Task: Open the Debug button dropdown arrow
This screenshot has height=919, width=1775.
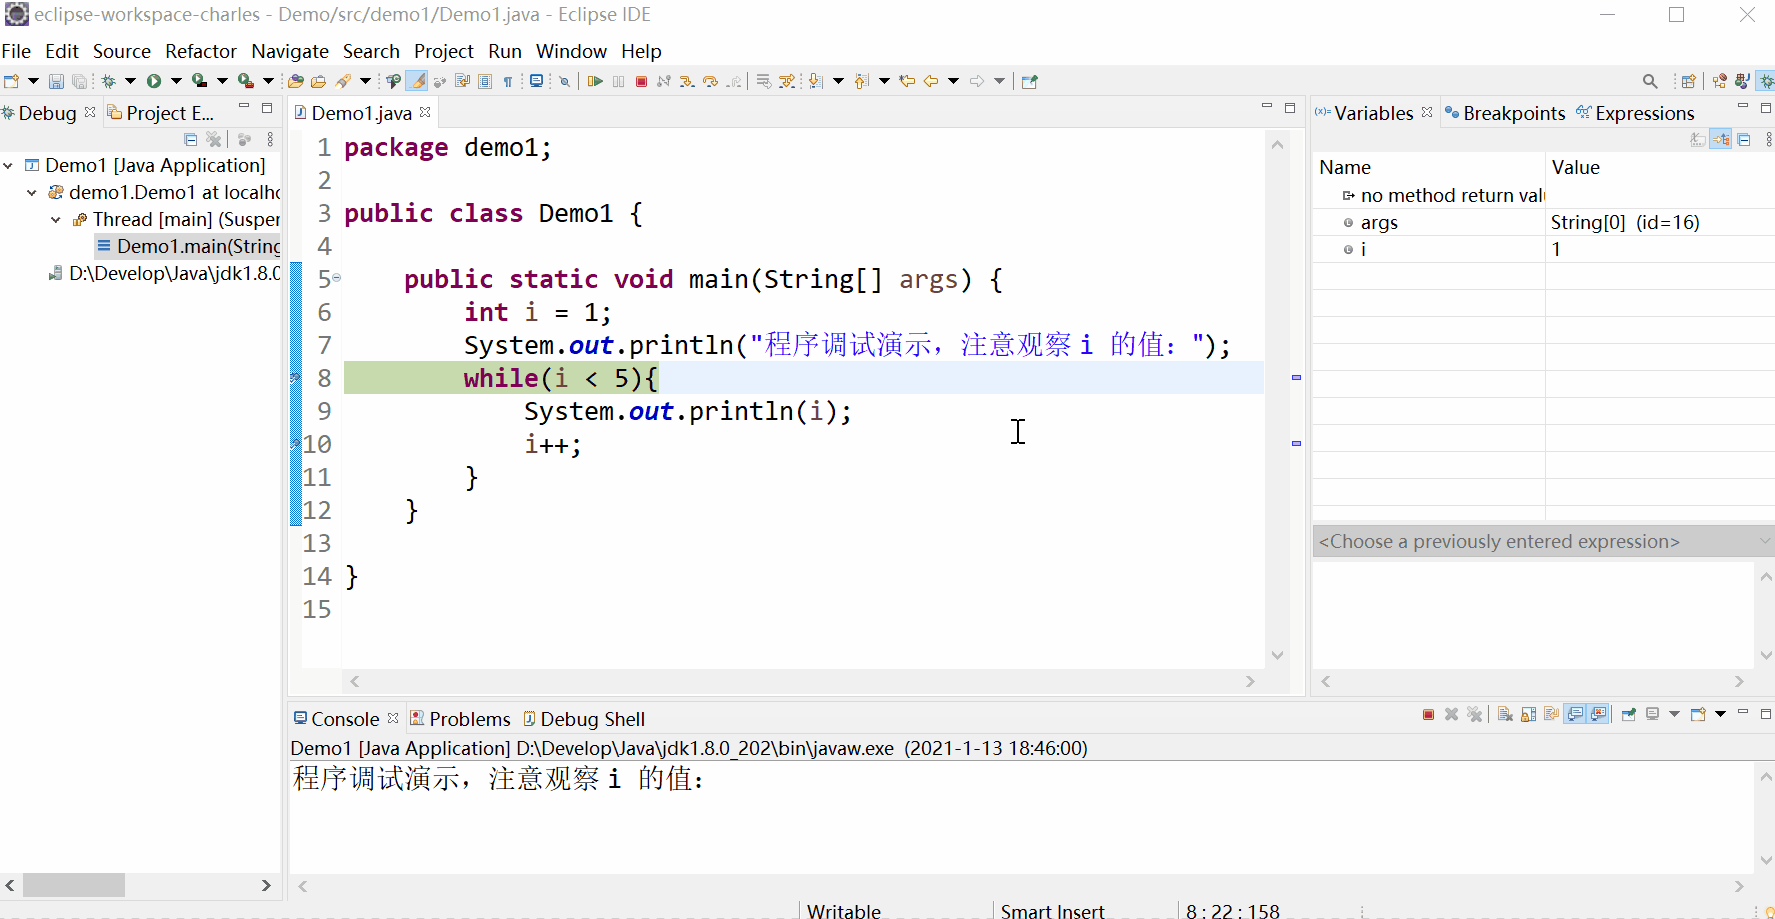Action: 130,81
